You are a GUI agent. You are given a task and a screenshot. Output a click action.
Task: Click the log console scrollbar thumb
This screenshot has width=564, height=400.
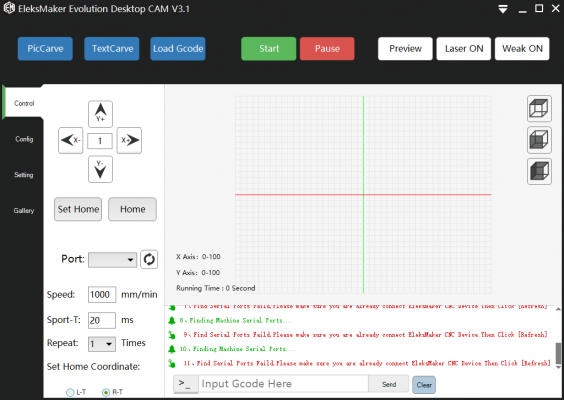click(558, 353)
